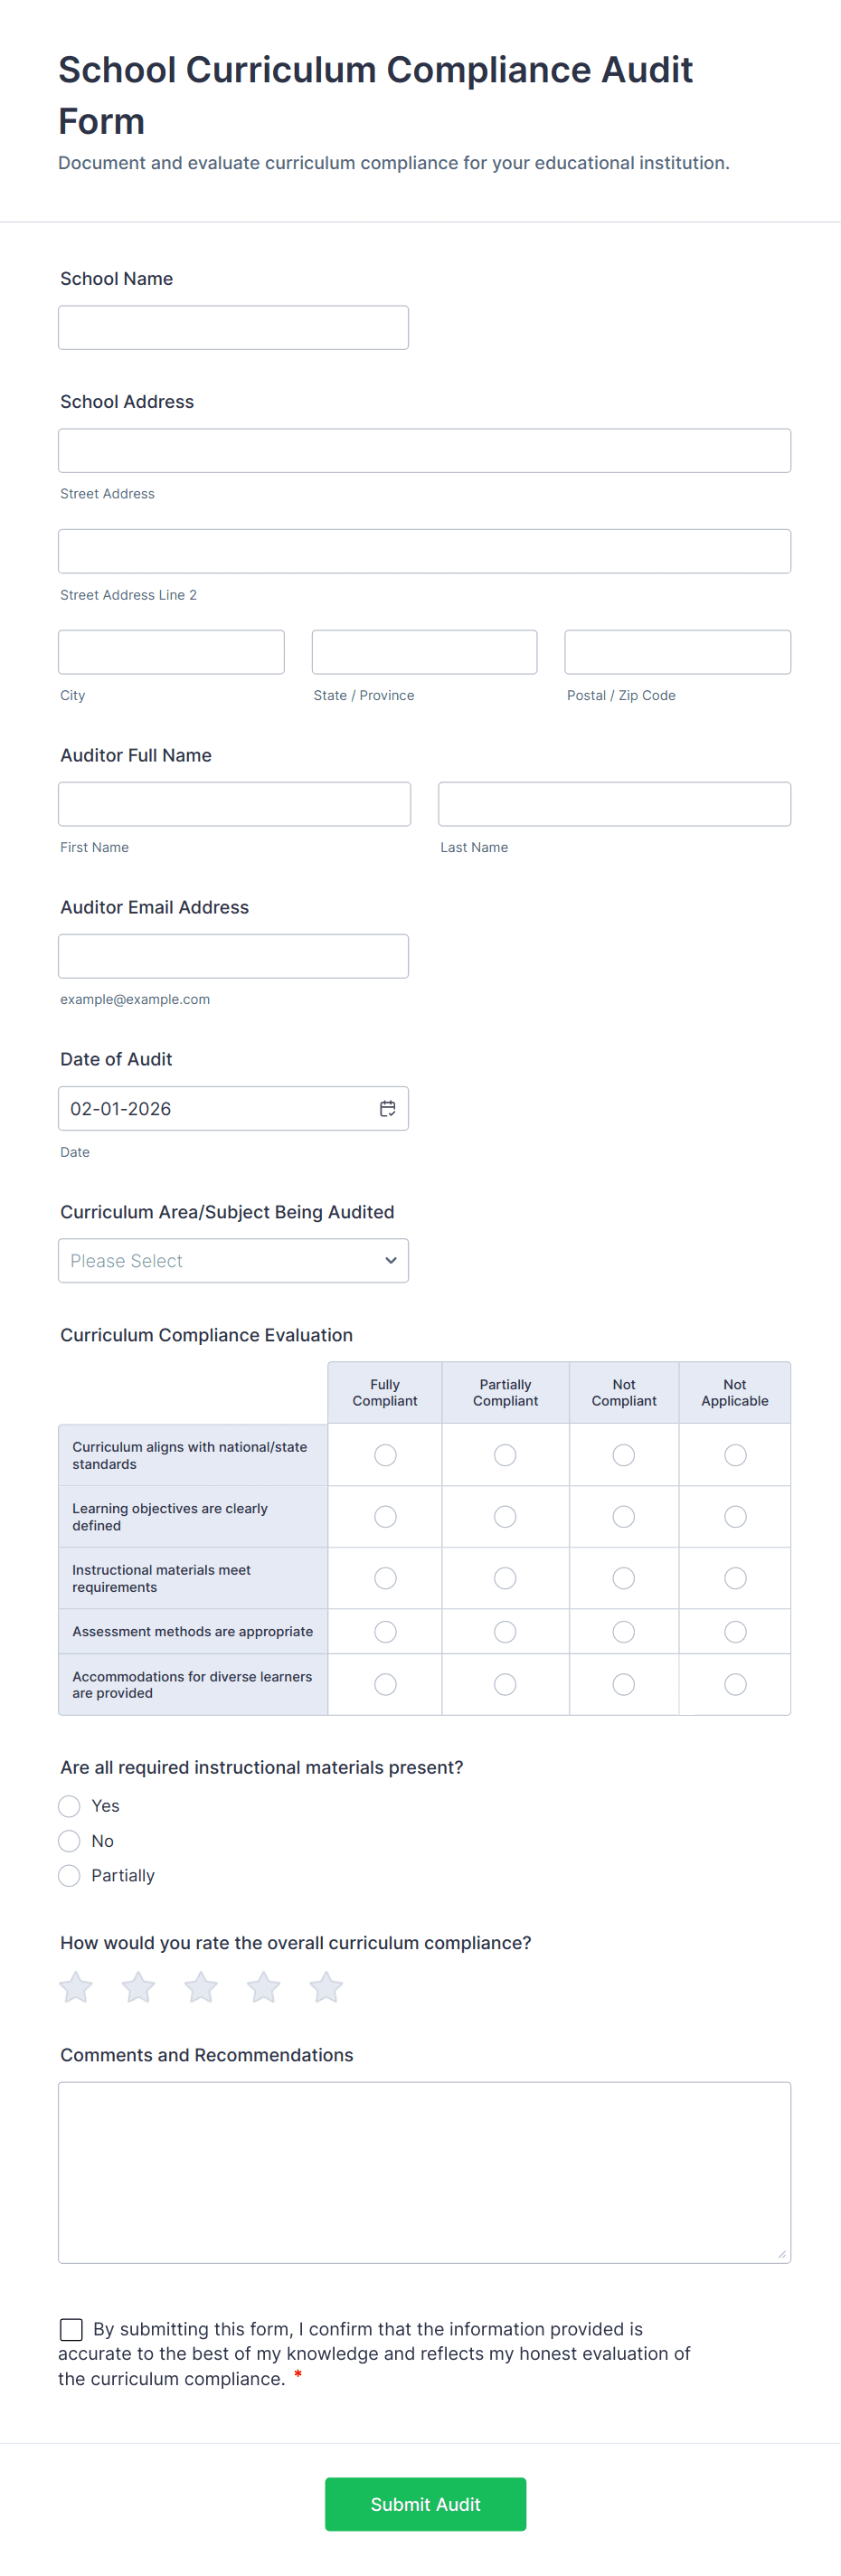Screen dimensions: 841x2576
Task: Set Accommodations for diverse learners to Not Applicable
Action: (x=735, y=1685)
